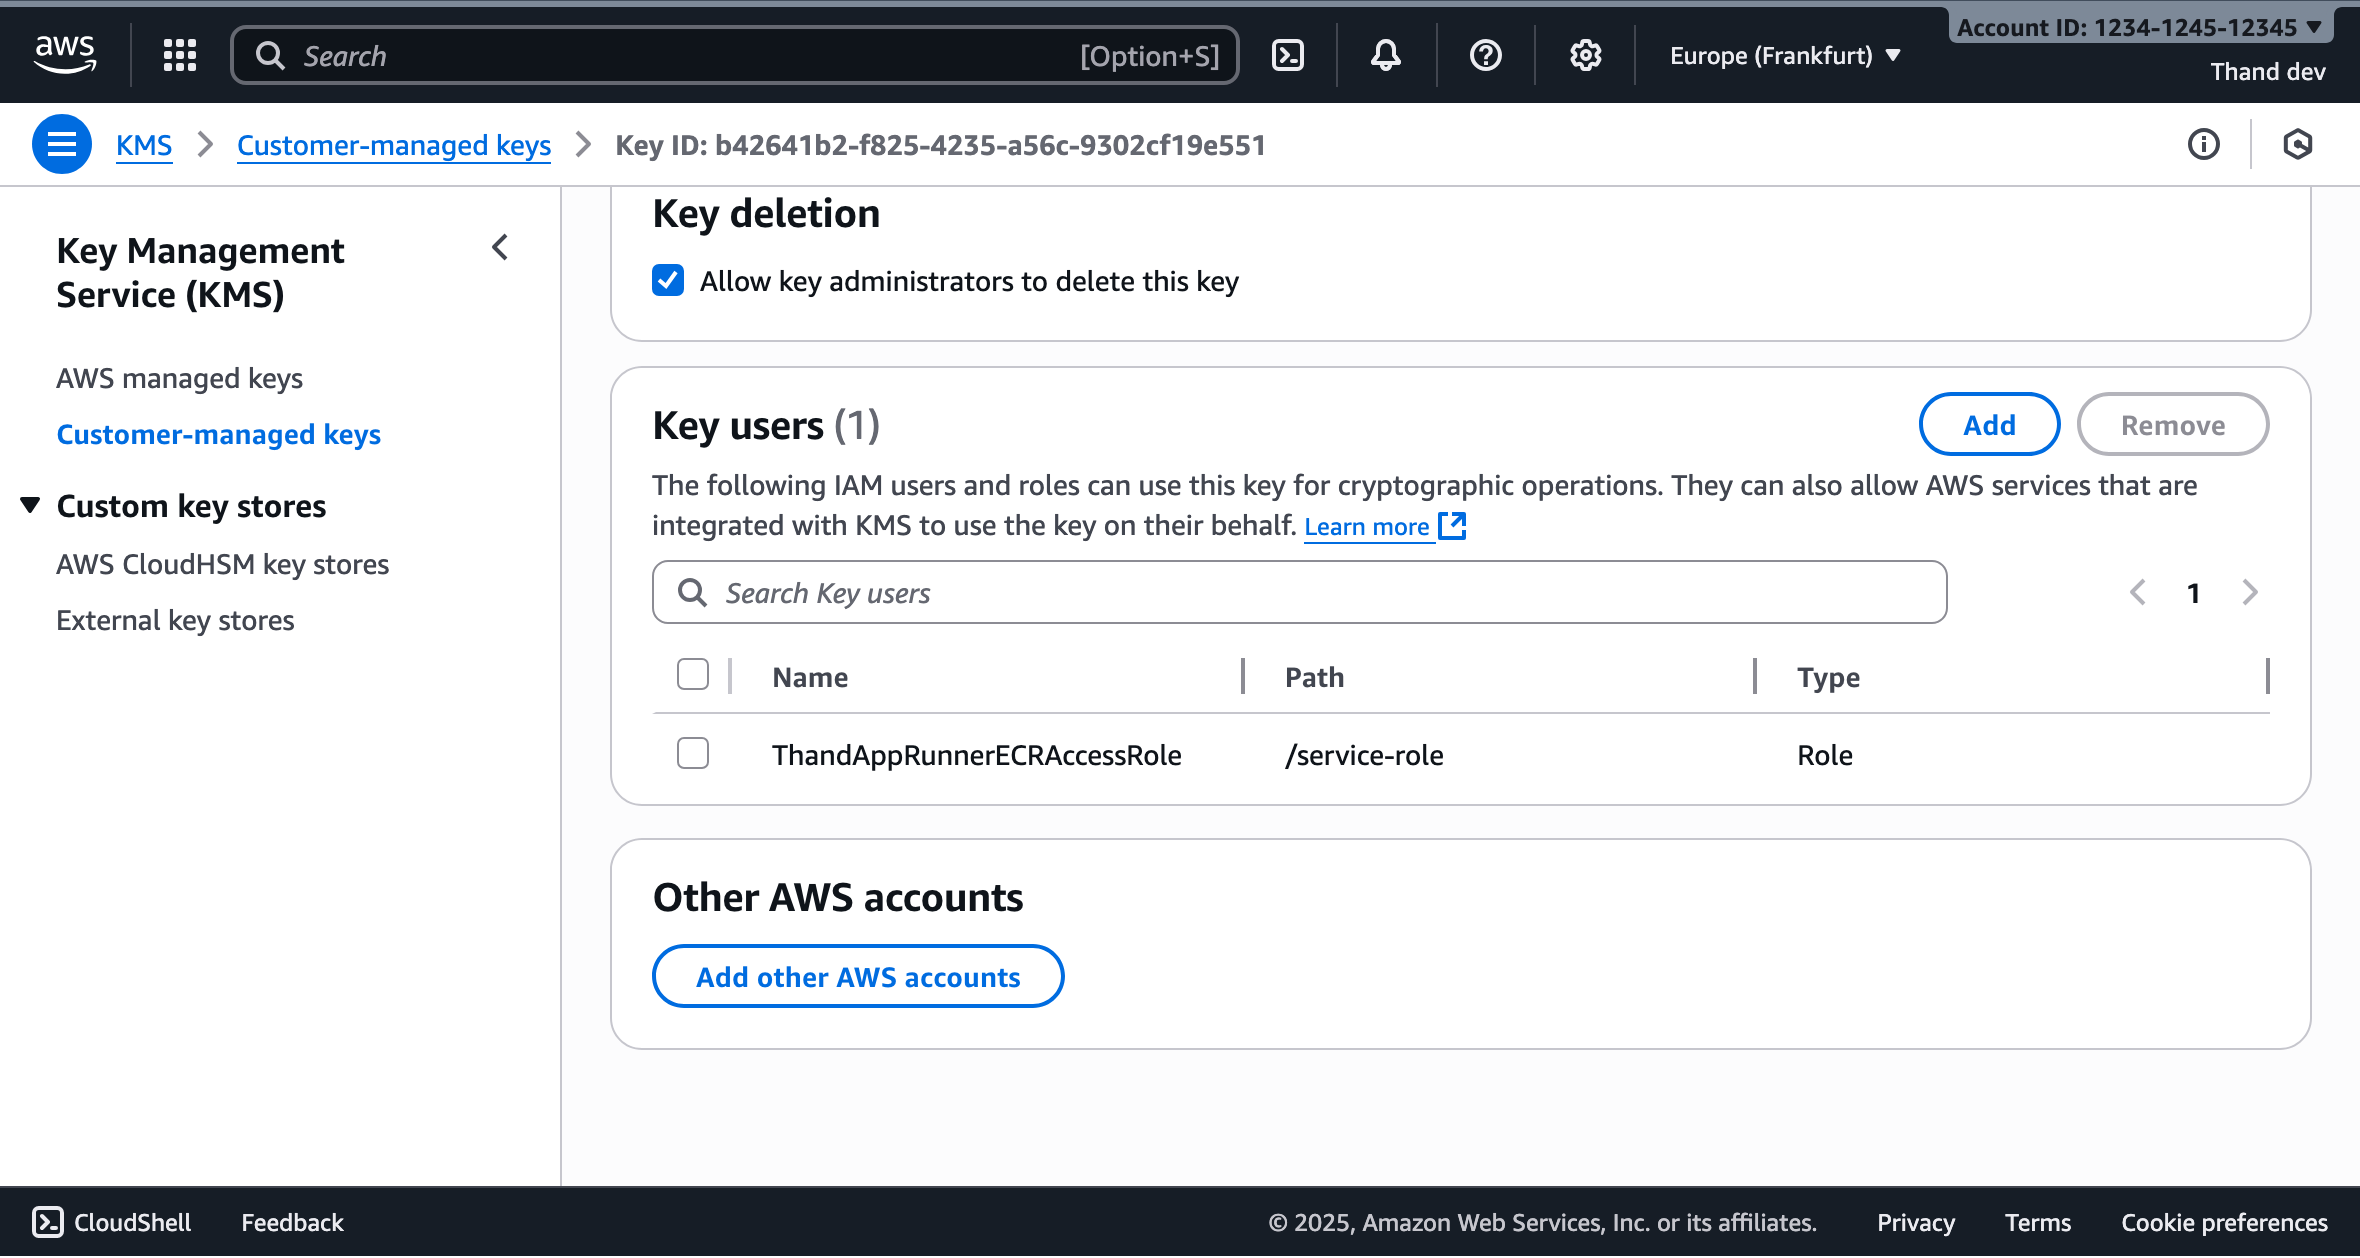Open the AWS services grid

[x=179, y=55]
